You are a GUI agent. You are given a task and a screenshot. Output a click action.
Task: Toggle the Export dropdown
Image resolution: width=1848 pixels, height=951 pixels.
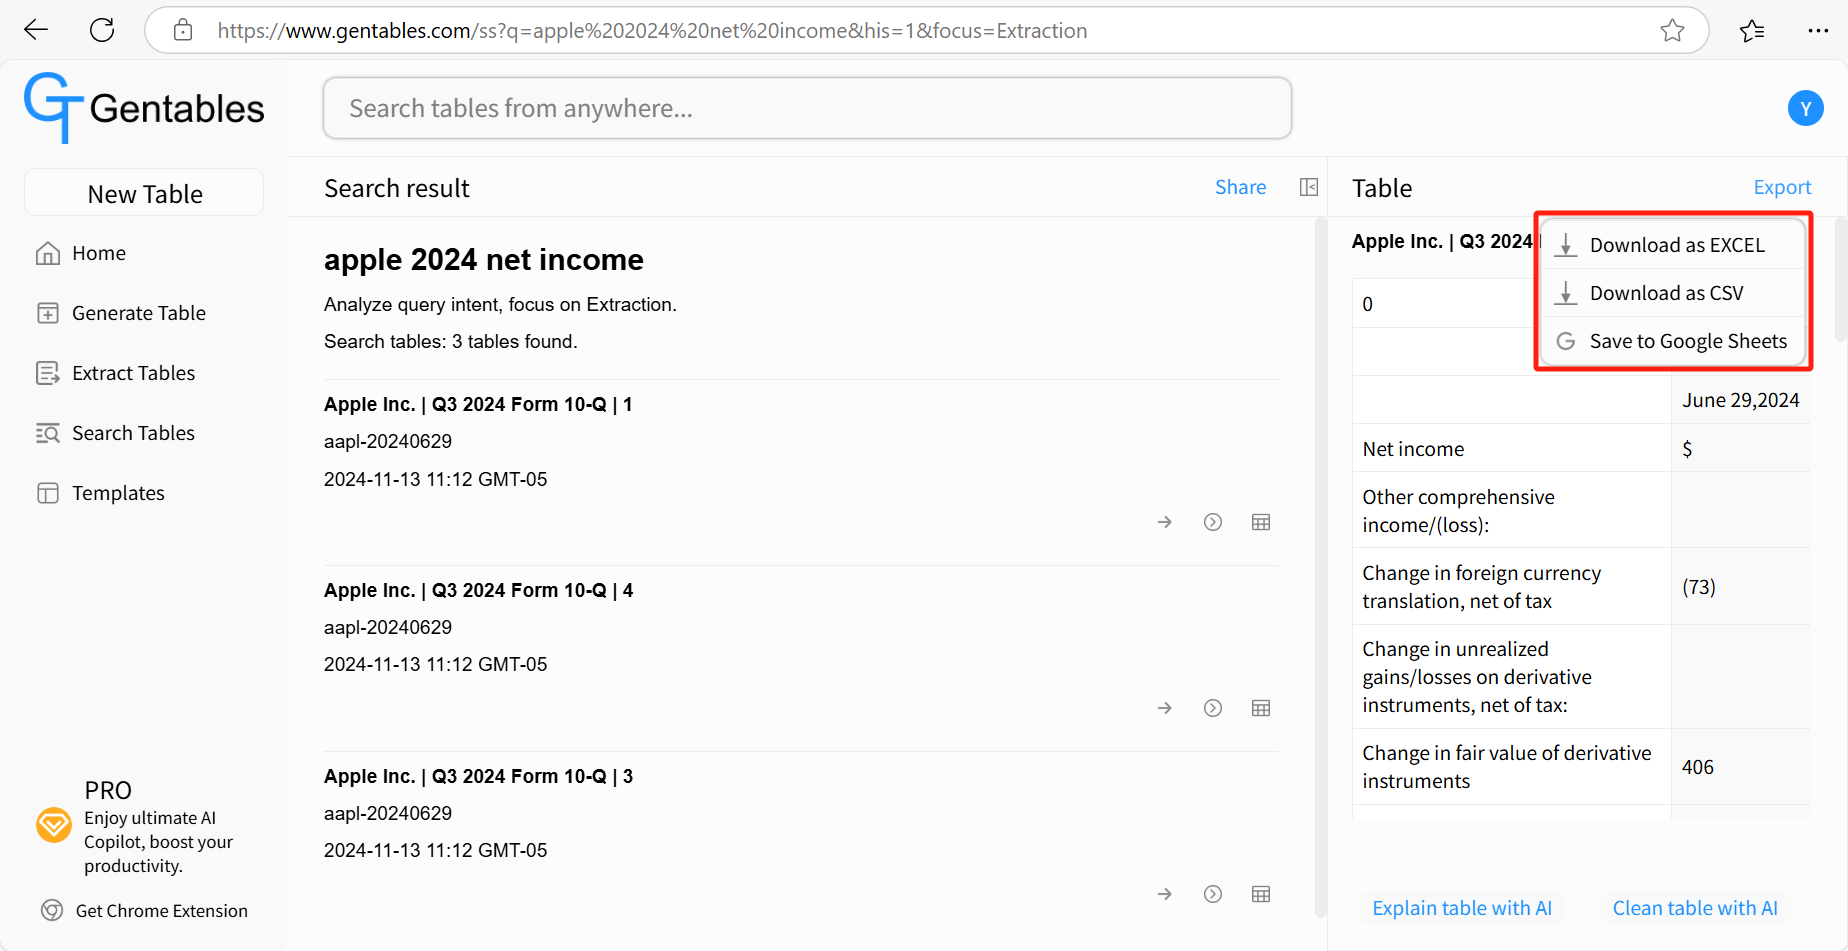[x=1782, y=187]
